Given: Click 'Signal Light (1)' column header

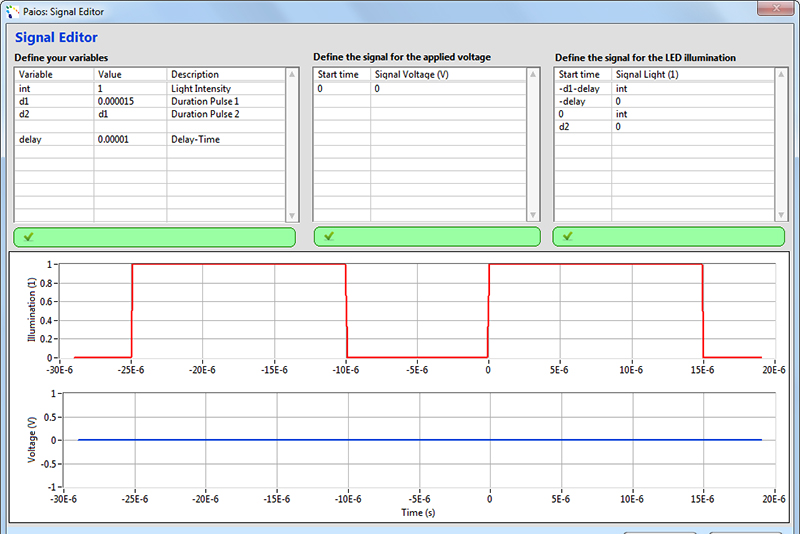Looking at the screenshot, I should pyautogui.click(x=693, y=74).
